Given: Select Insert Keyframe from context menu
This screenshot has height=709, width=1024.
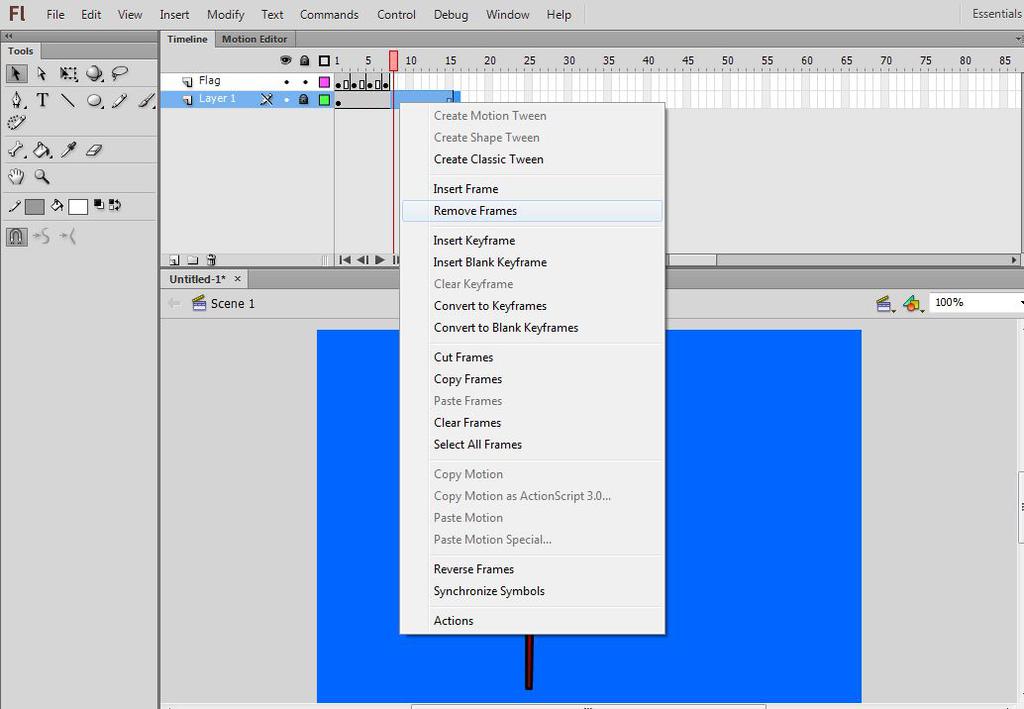Looking at the screenshot, I should click(x=474, y=240).
